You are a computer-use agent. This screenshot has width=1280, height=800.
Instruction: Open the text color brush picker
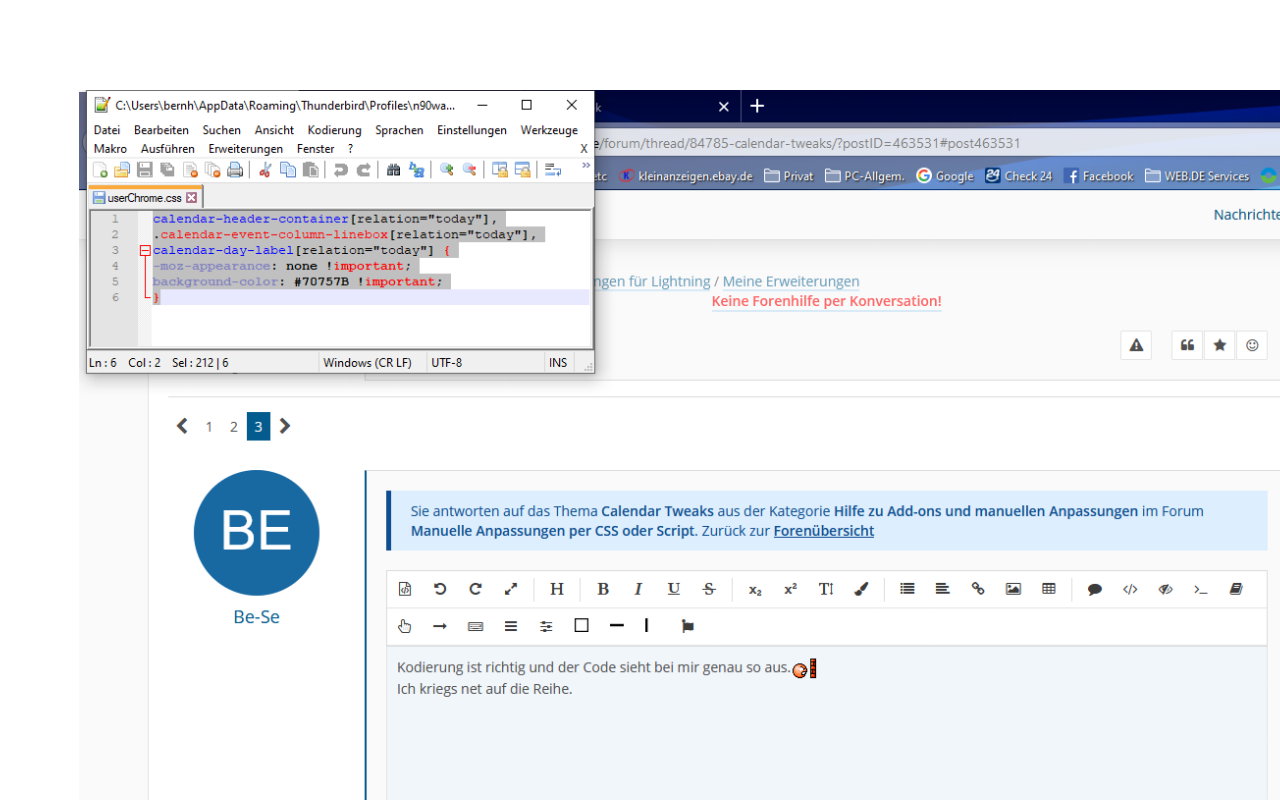tap(861, 589)
